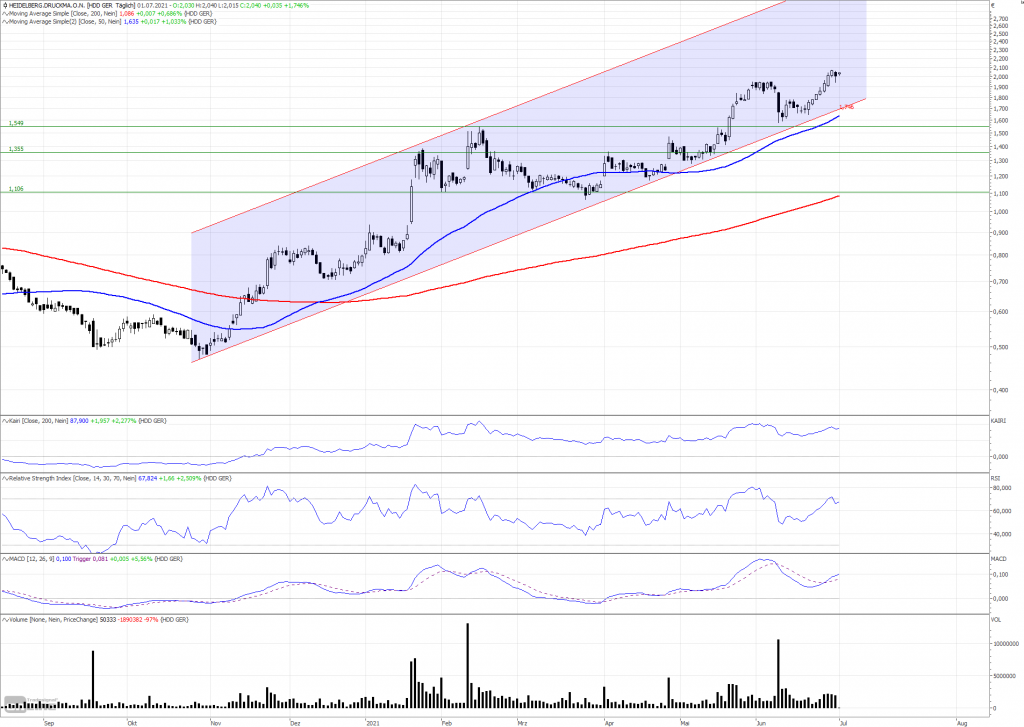Click the icon before Relative Strength Index label

5,479
